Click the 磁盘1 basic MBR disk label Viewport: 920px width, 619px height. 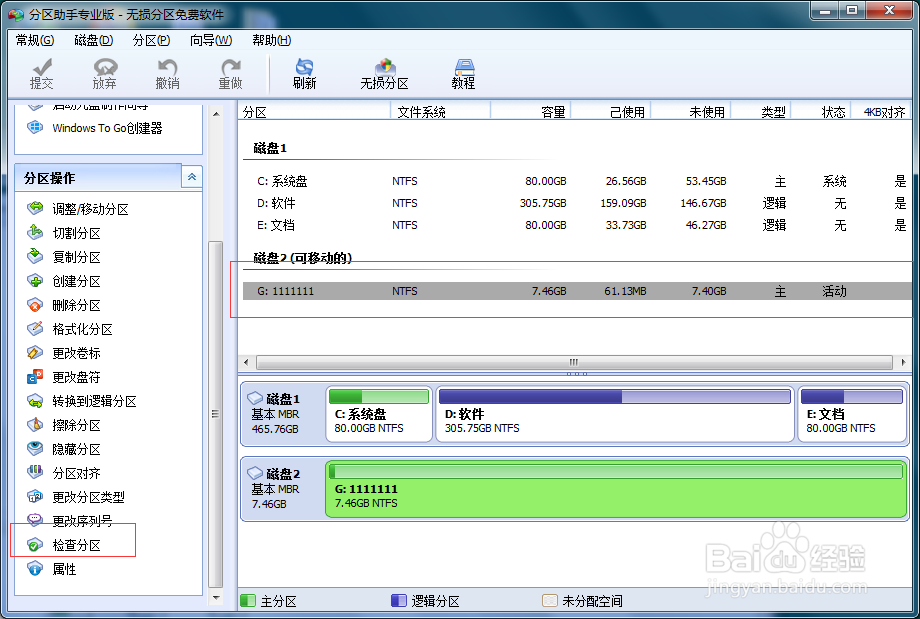(283, 414)
